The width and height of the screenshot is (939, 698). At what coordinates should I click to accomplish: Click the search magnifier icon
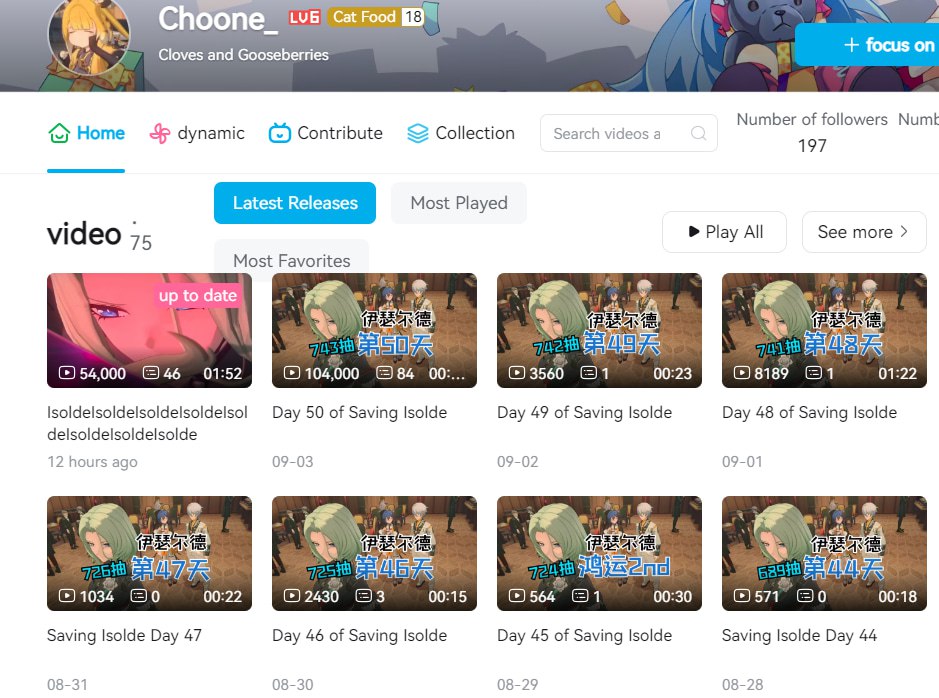tap(698, 133)
